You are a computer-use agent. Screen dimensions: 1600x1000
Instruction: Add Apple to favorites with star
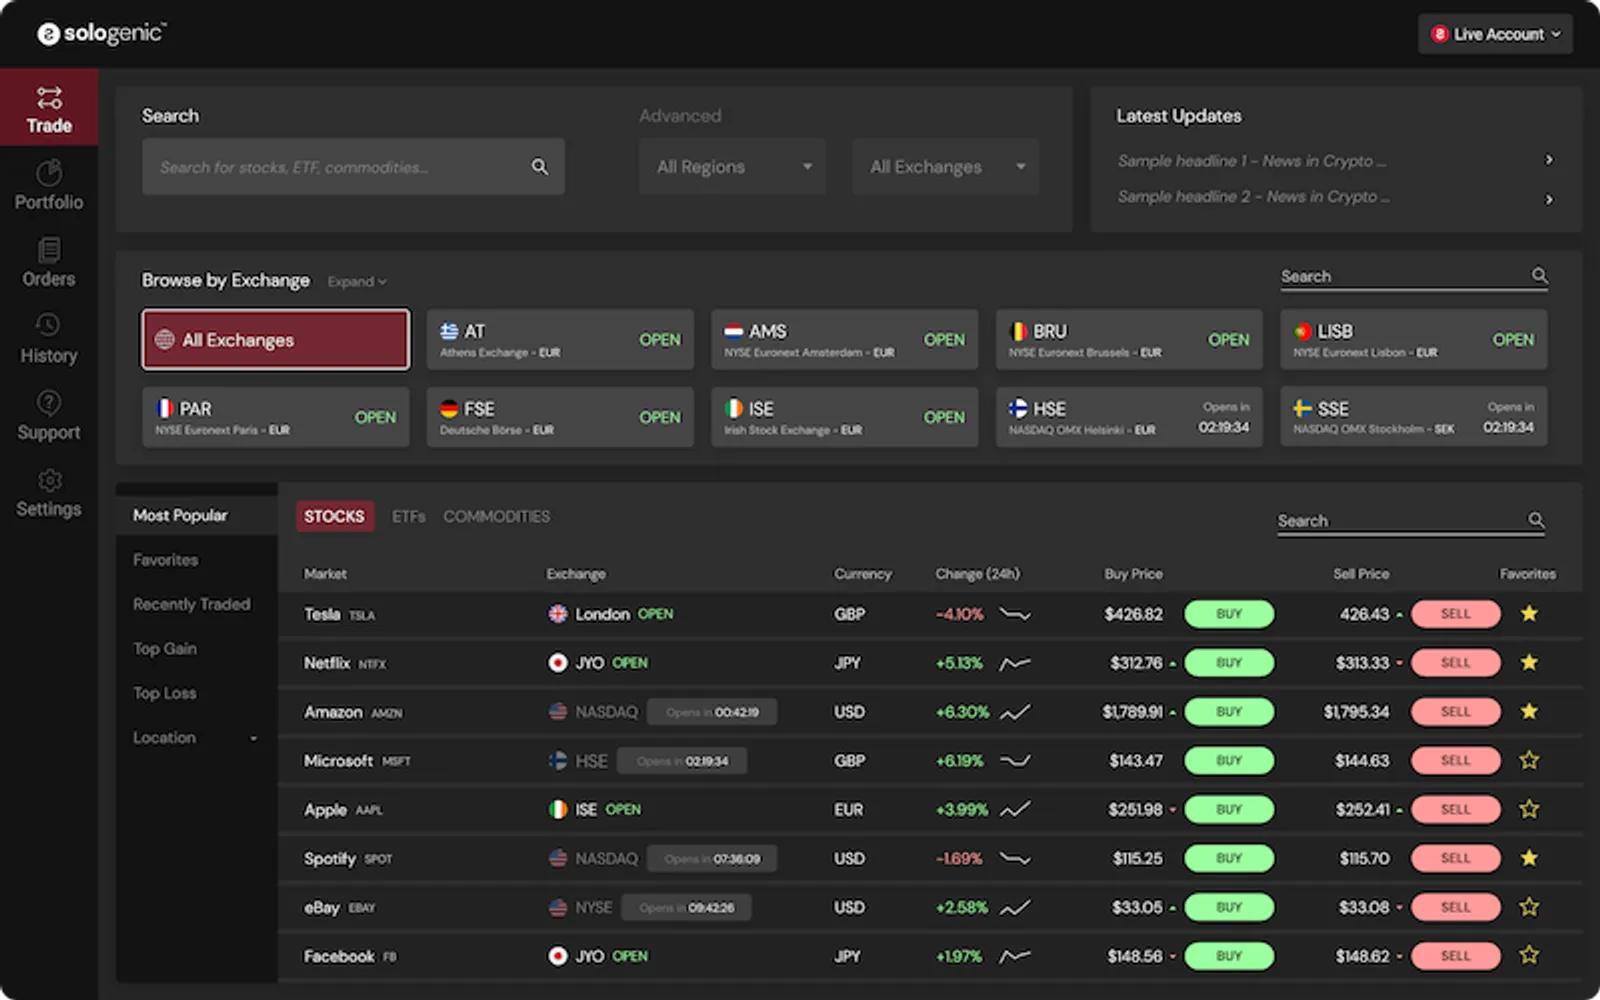click(x=1529, y=809)
